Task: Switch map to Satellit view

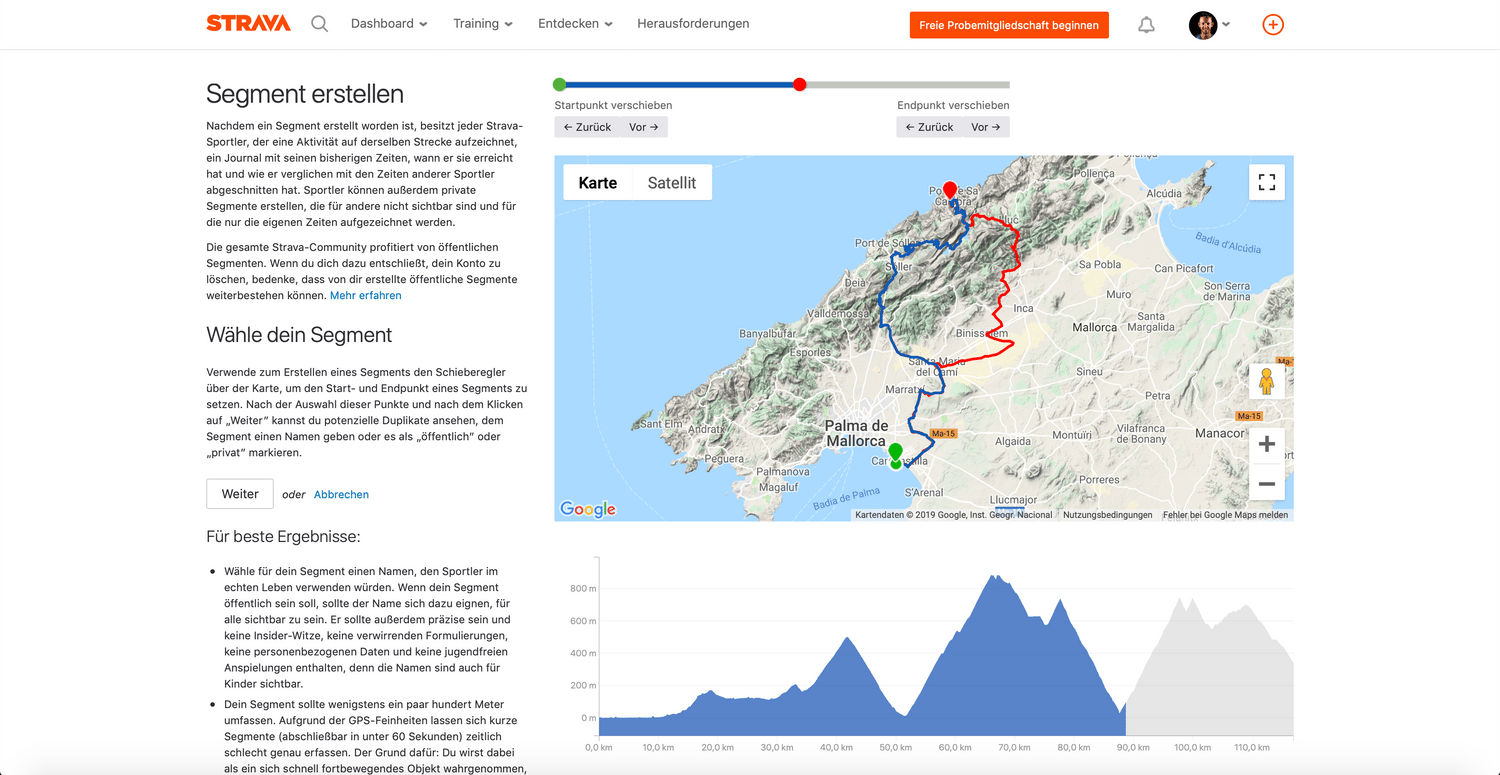Action: point(672,182)
